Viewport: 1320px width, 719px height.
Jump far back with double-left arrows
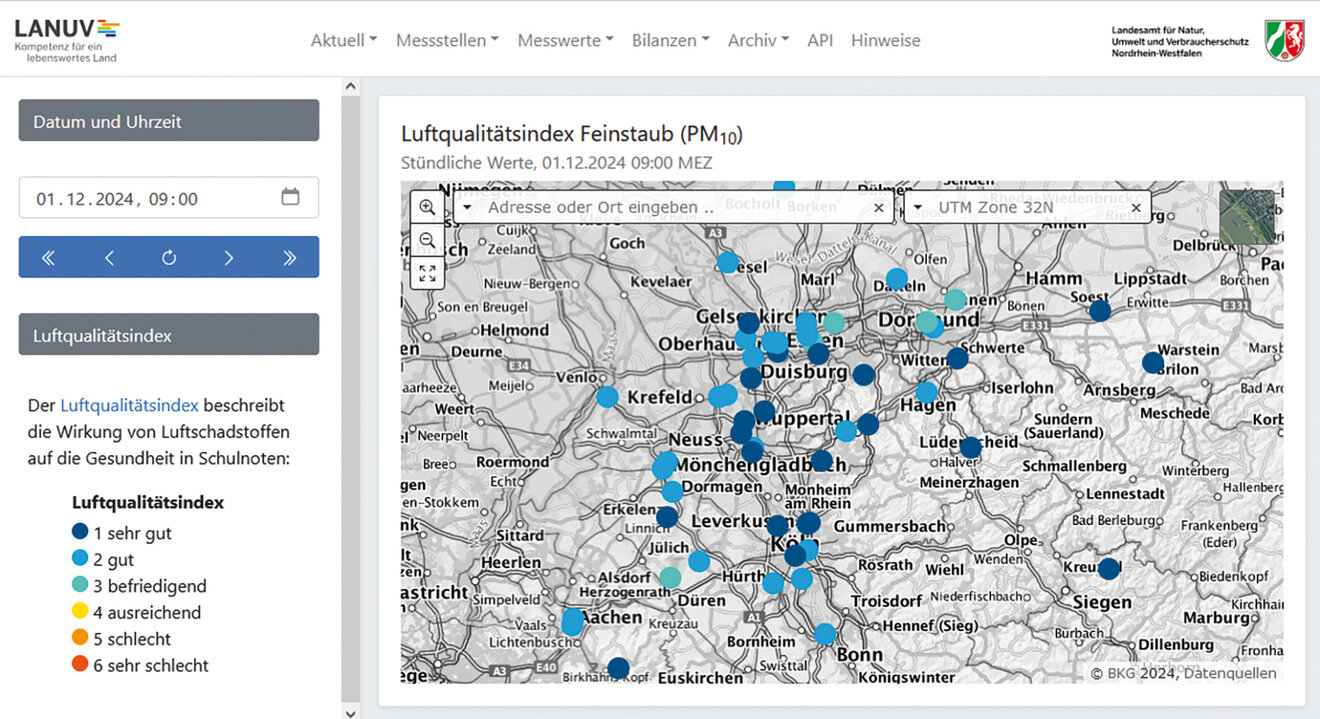point(48,257)
